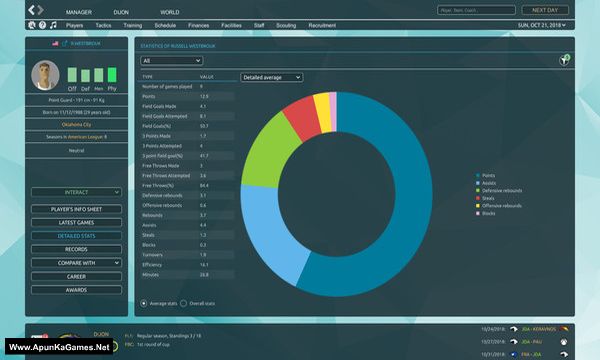Click team logo beside JDA - Kervinos fixture
The image size is (600, 360).
coord(514,329)
